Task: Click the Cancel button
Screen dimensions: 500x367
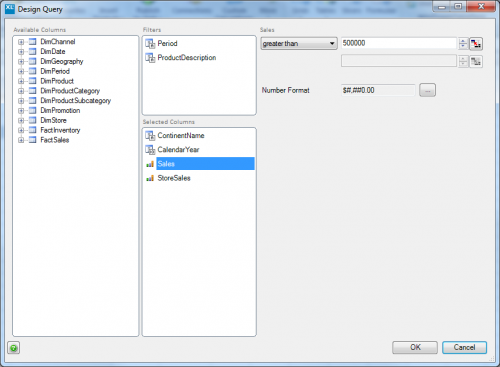Action: pos(464,347)
